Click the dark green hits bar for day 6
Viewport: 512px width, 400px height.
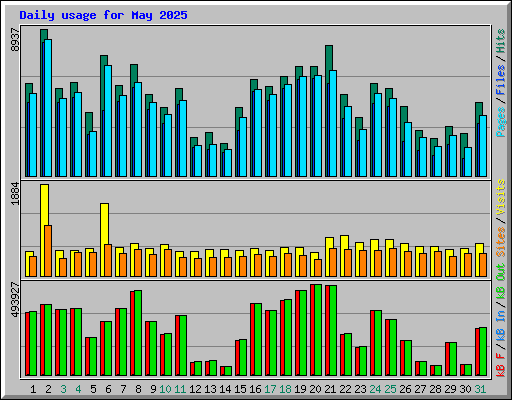click(x=104, y=60)
